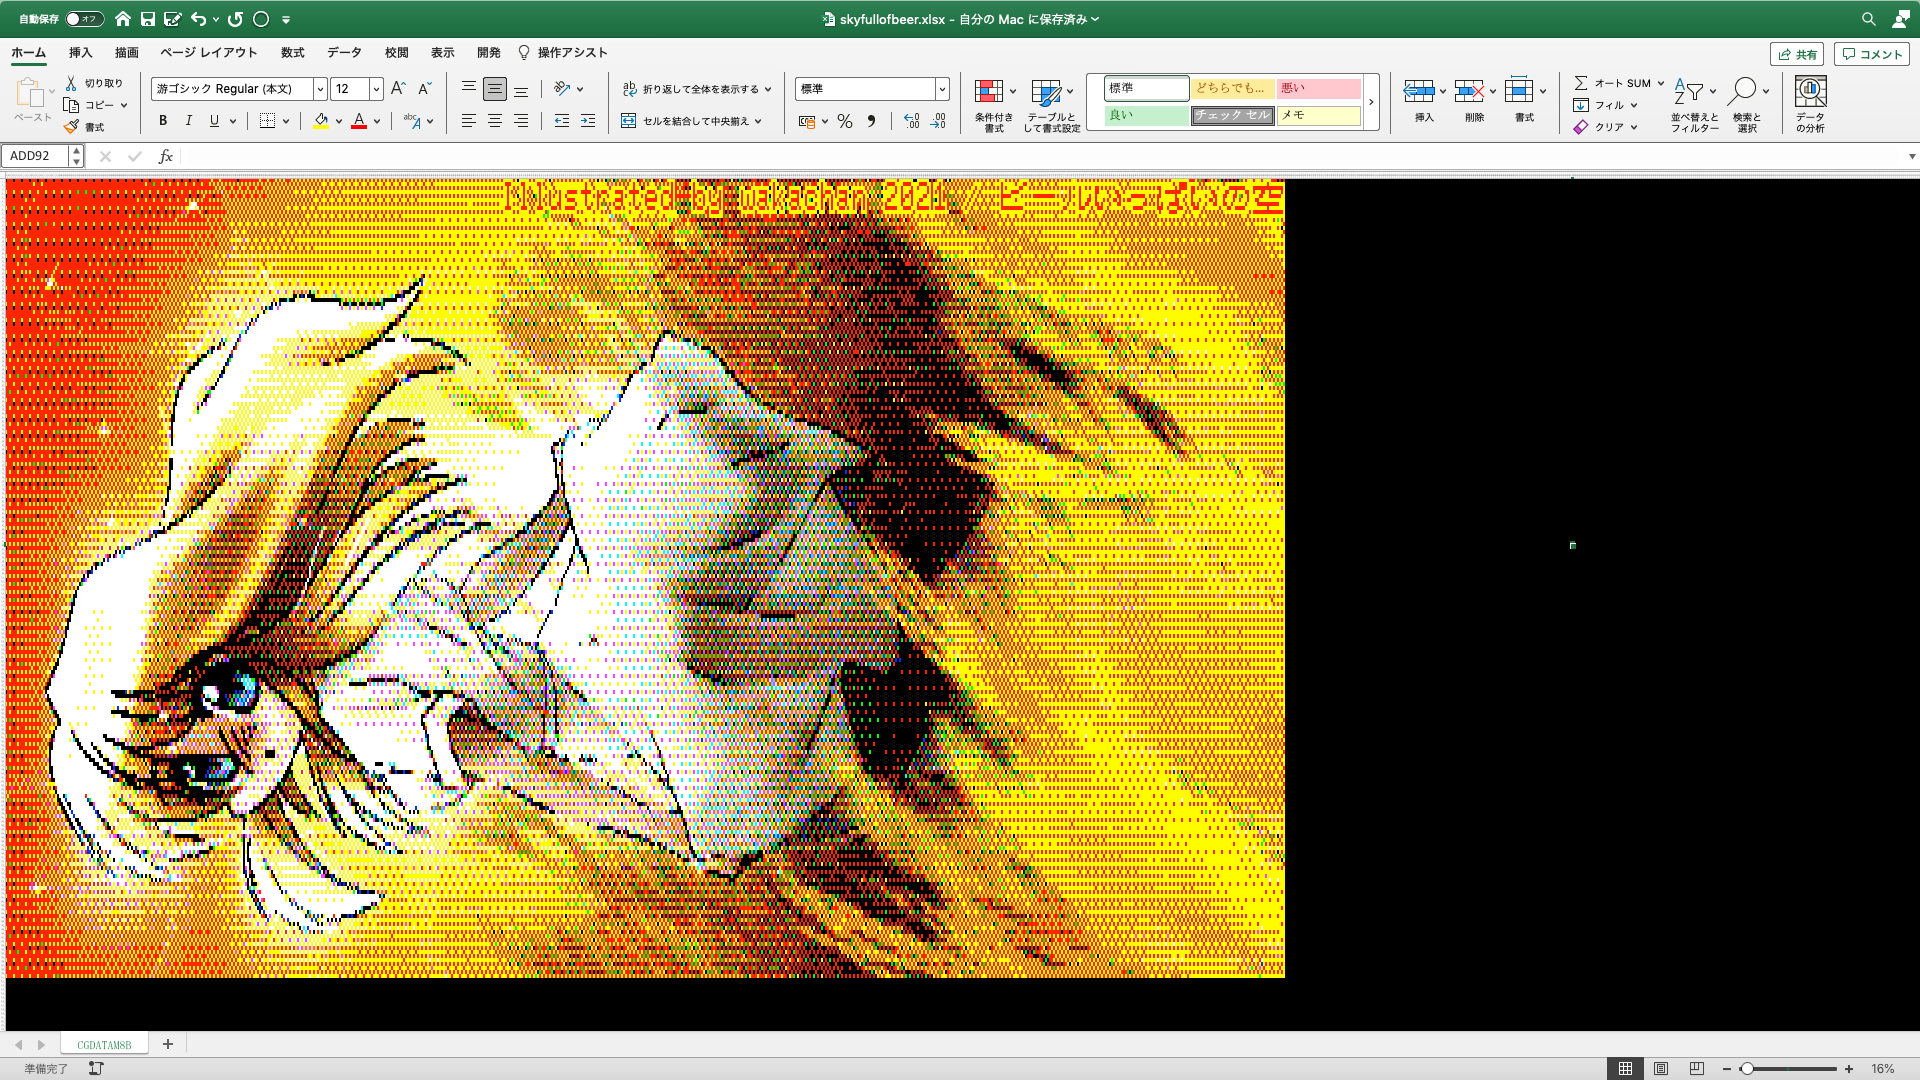1920x1080 pixels.
Task: Click the comma style icon
Action: click(872, 121)
